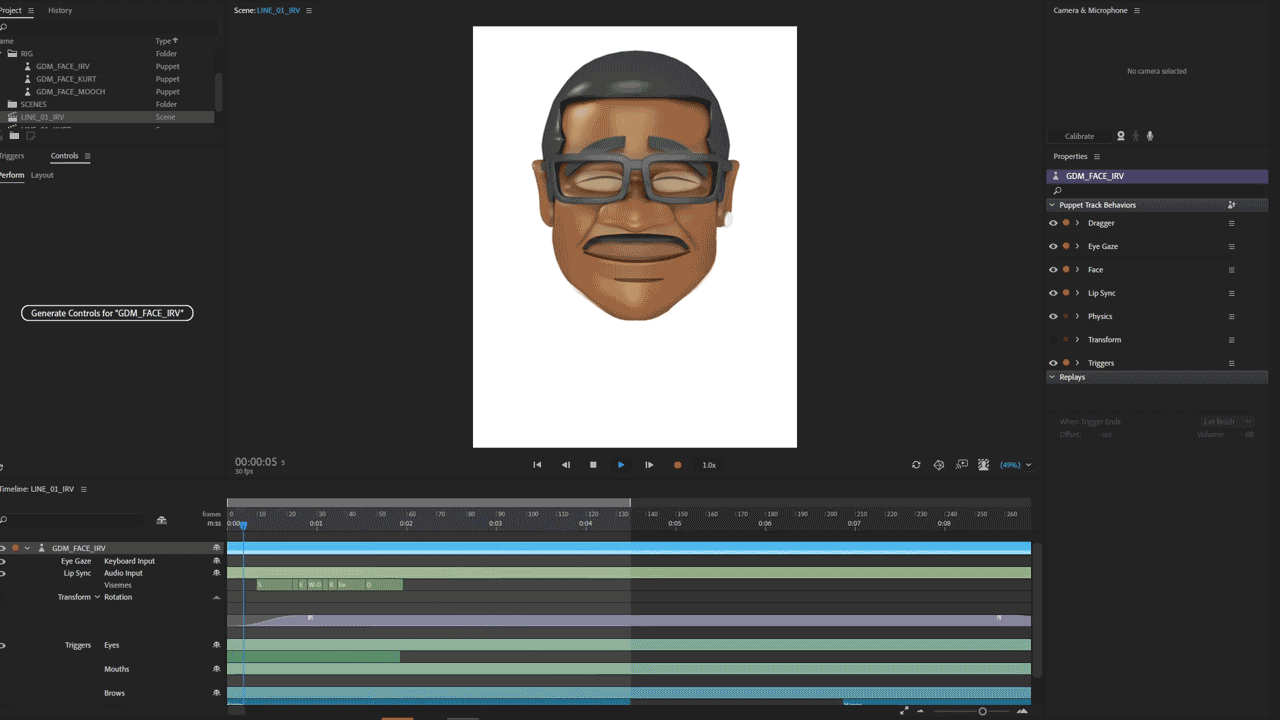
Task: Toggle Lip Sync arm-for-record dot
Action: [x=1066, y=293]
